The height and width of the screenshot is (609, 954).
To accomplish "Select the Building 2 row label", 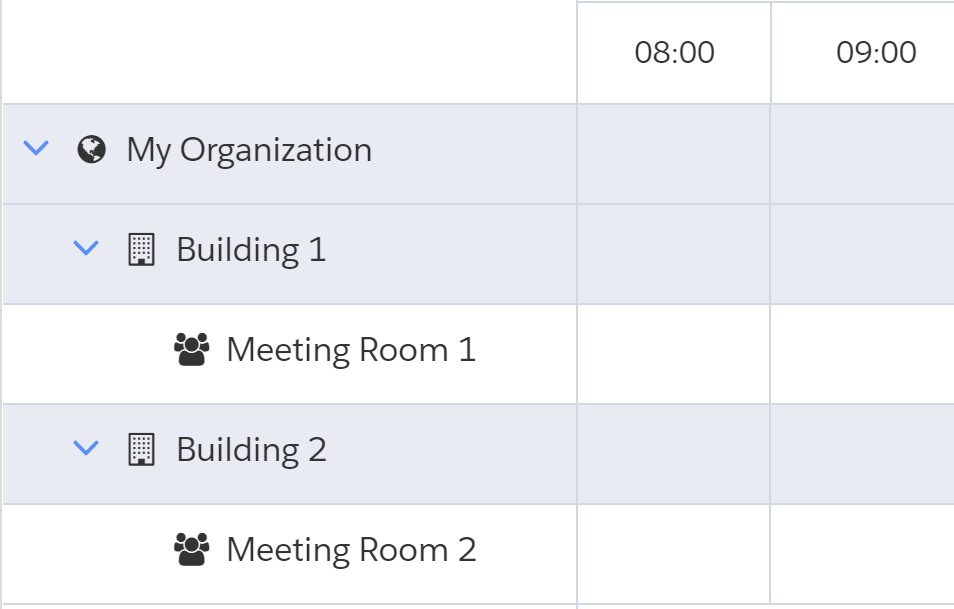I will 251,450.
